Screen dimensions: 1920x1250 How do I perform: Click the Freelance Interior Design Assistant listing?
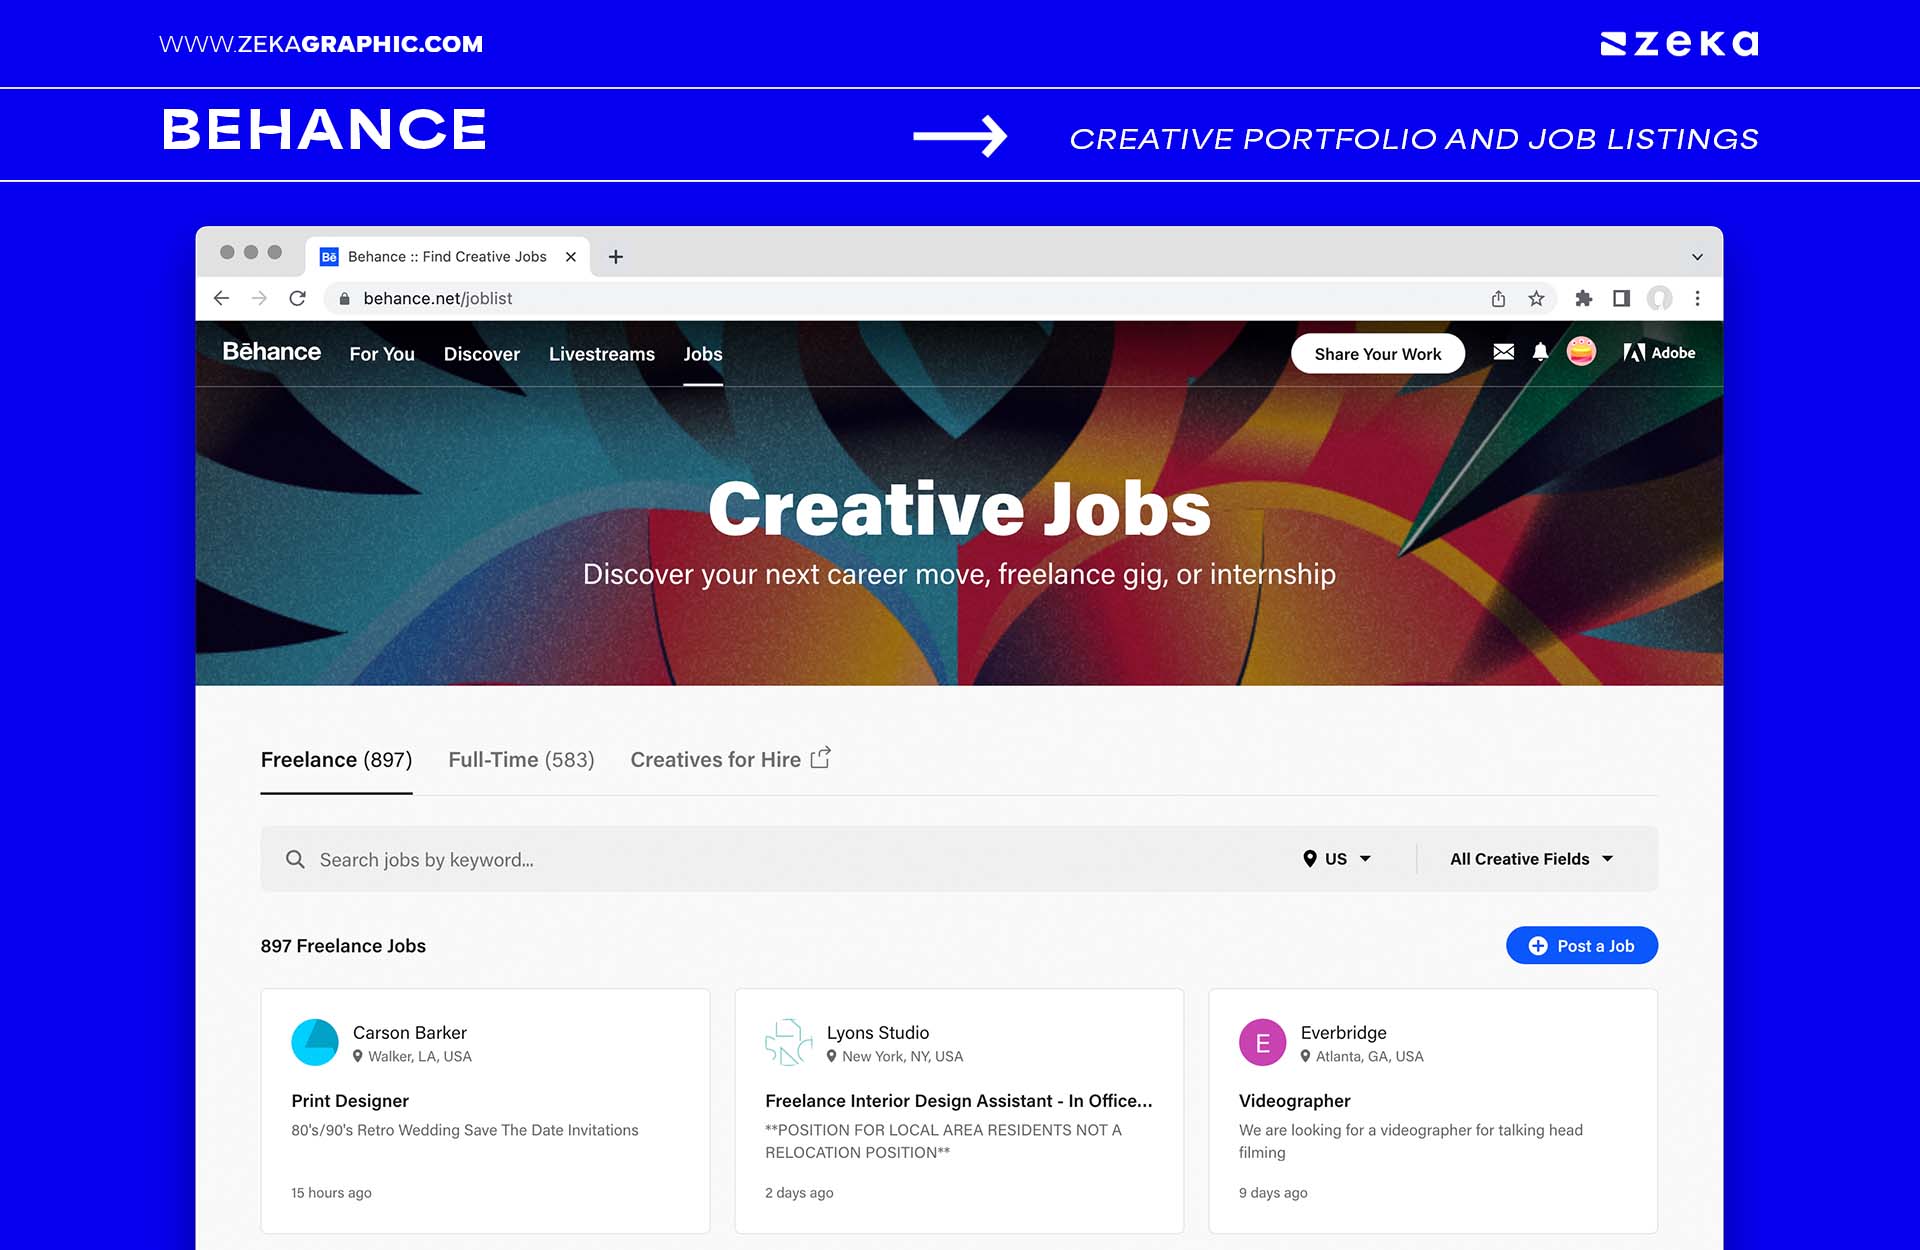958,1101
